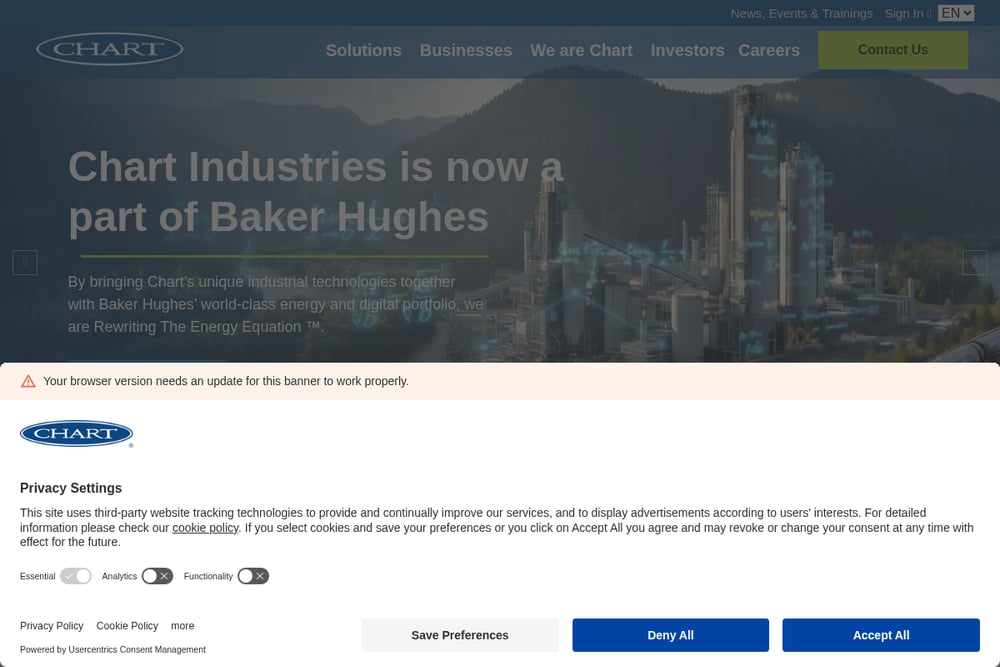The image size is (1000, 667).
Task: Open the Solutions menu
Action: tap(364, 50)
